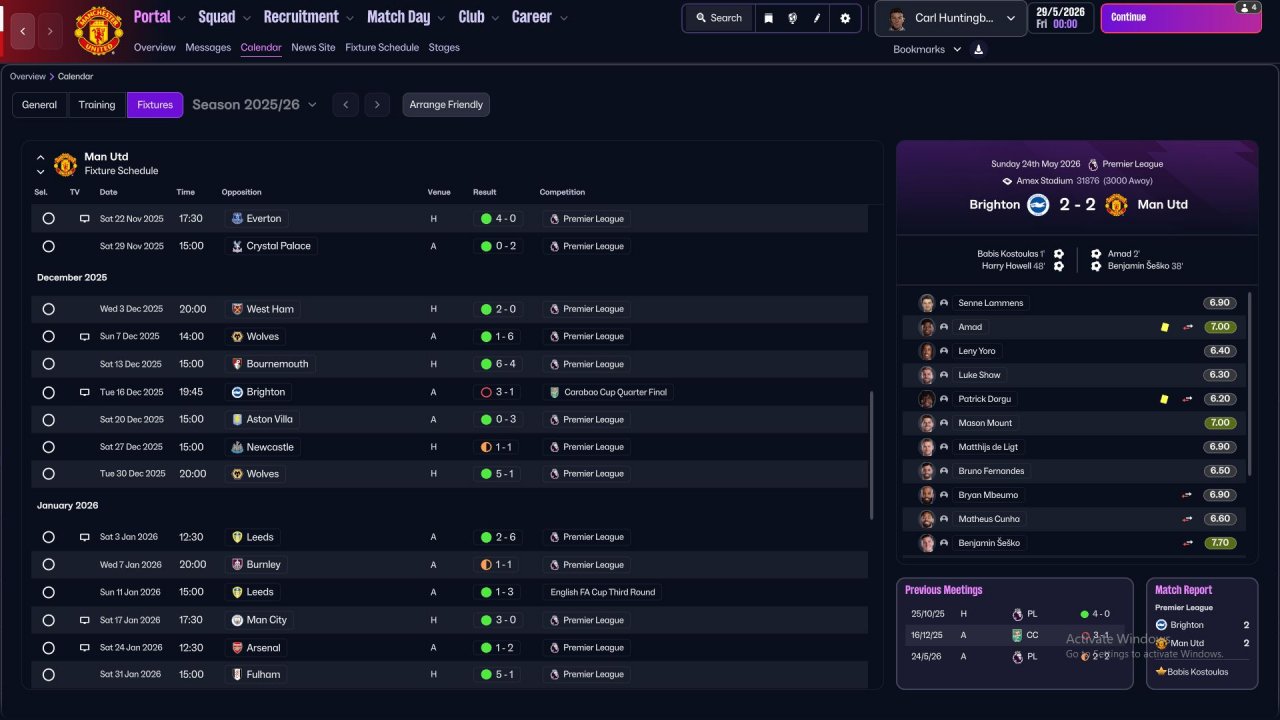Select the Aston Villa fixture radio button
This screenshot has height=720, width=1280.
click(48, 419)
